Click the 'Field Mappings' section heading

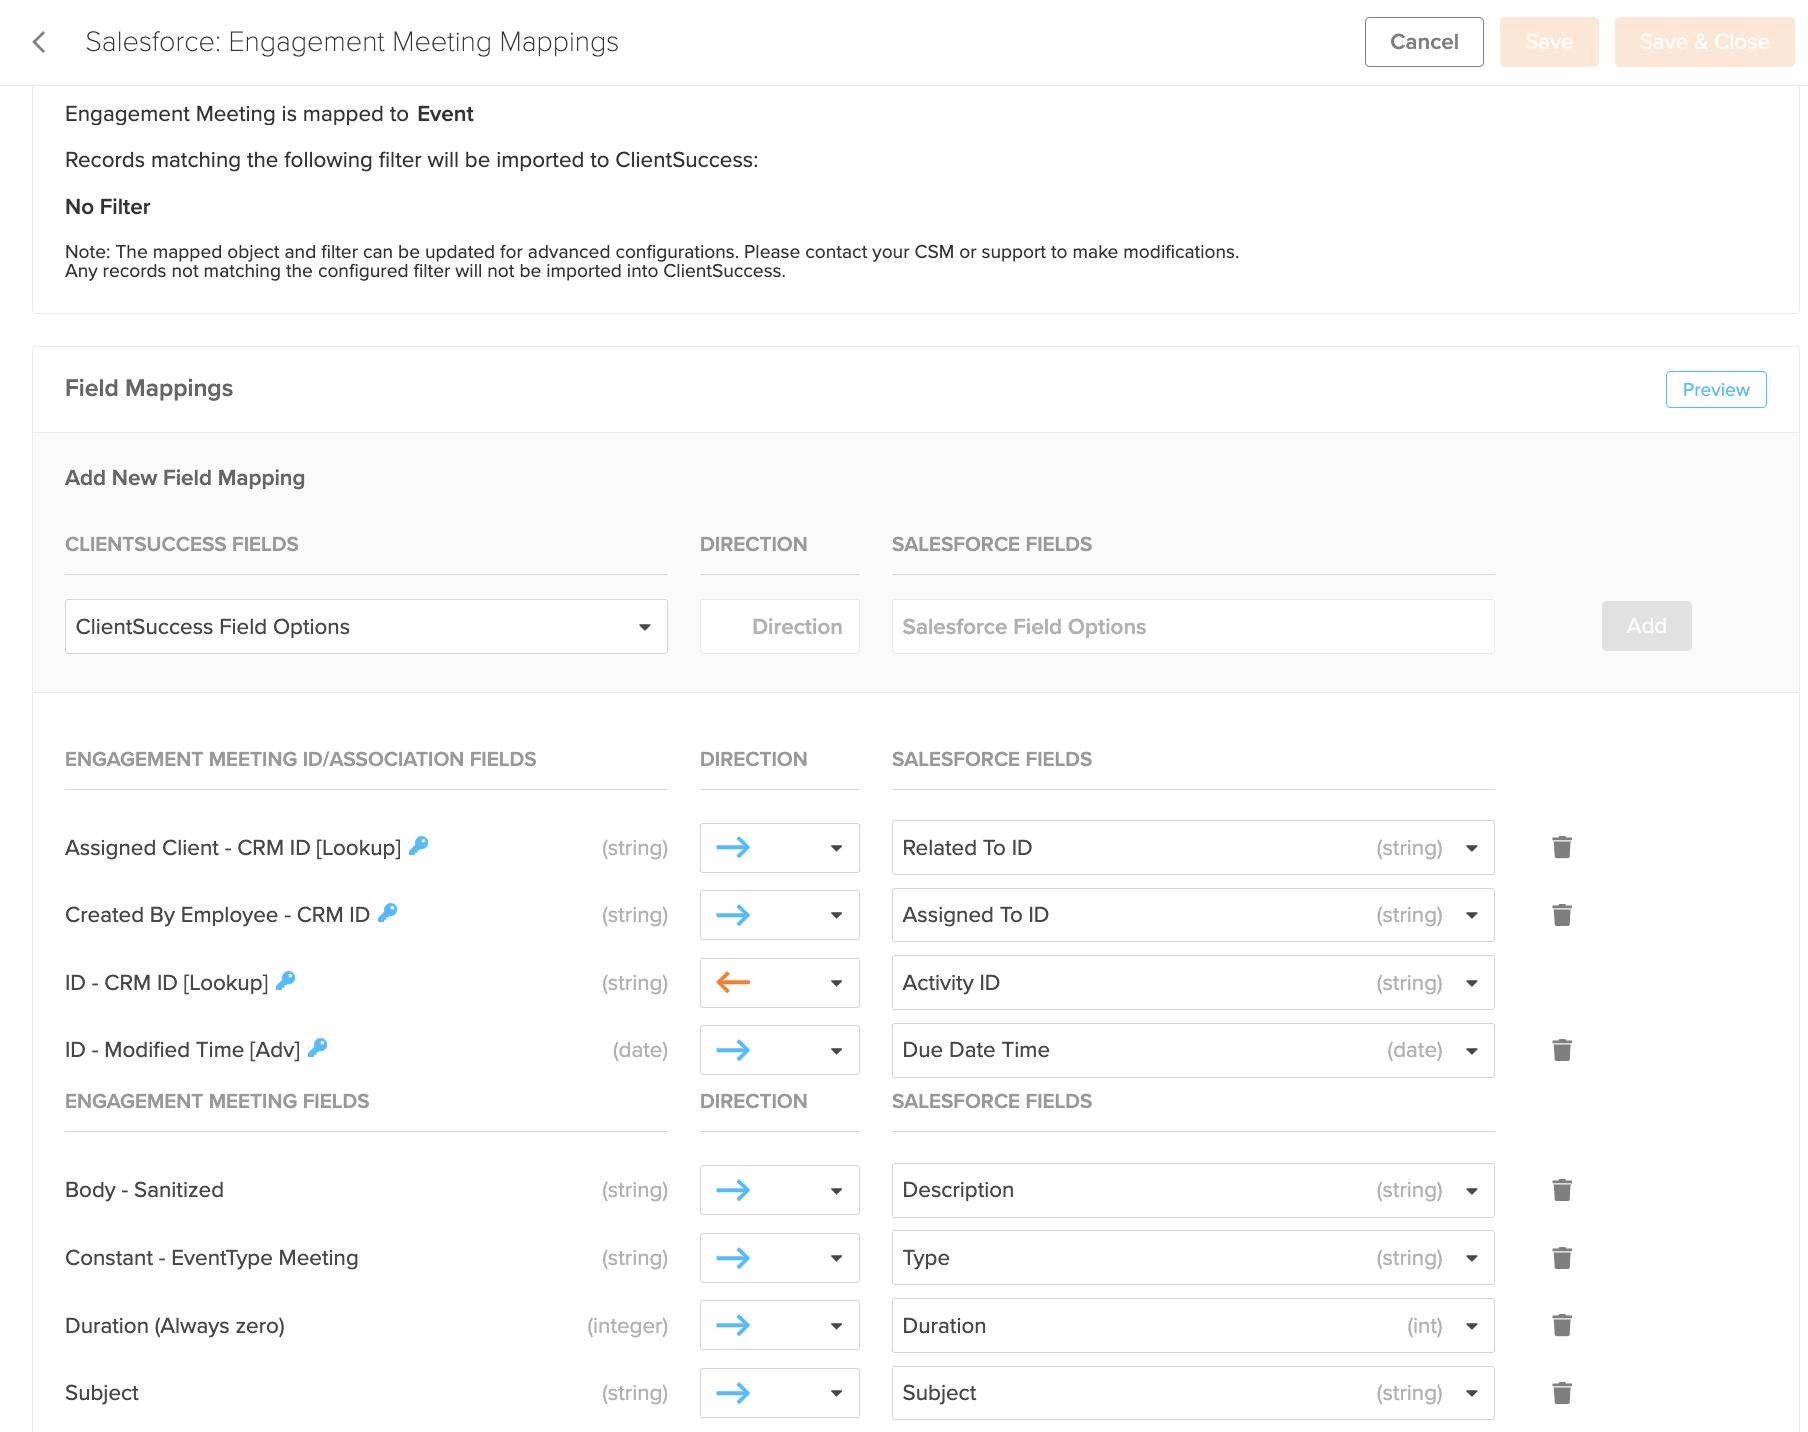[149, 388]
